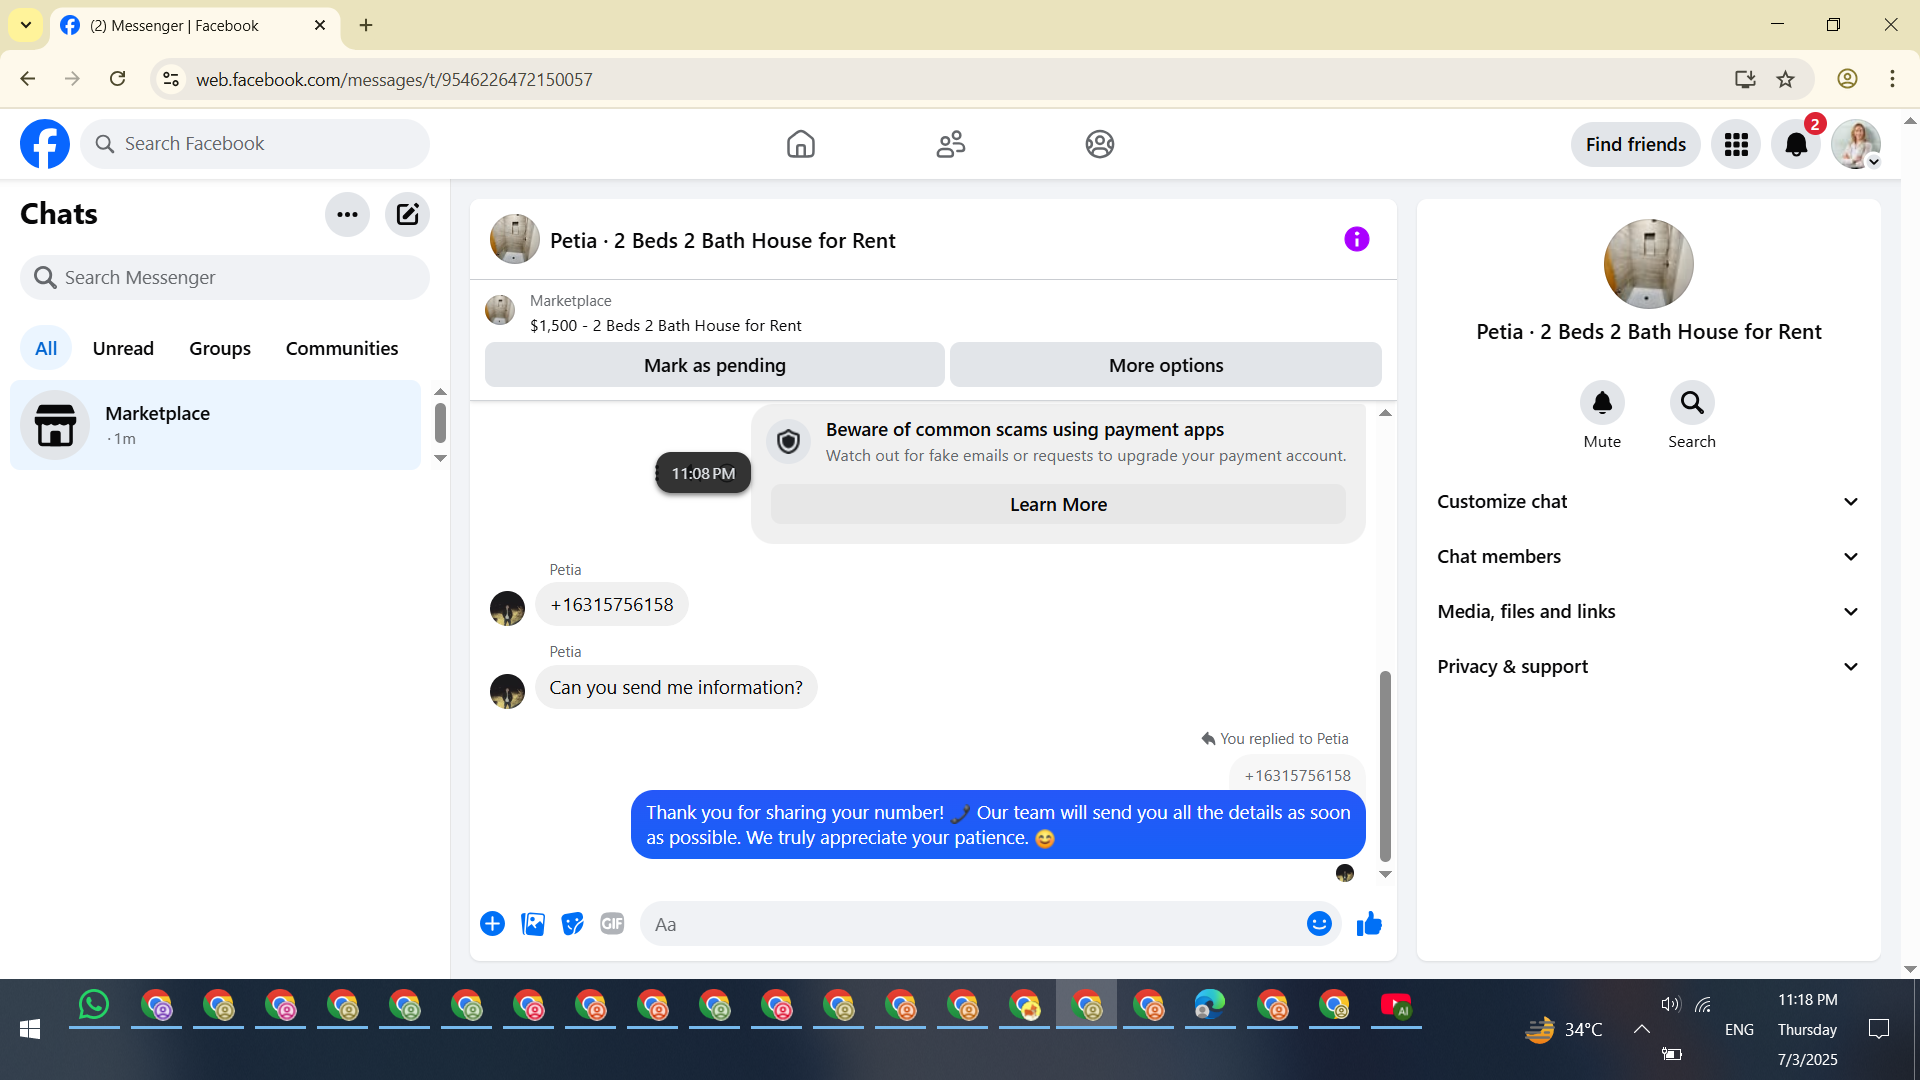Switch to the Unread chats tab

[123, 348]
